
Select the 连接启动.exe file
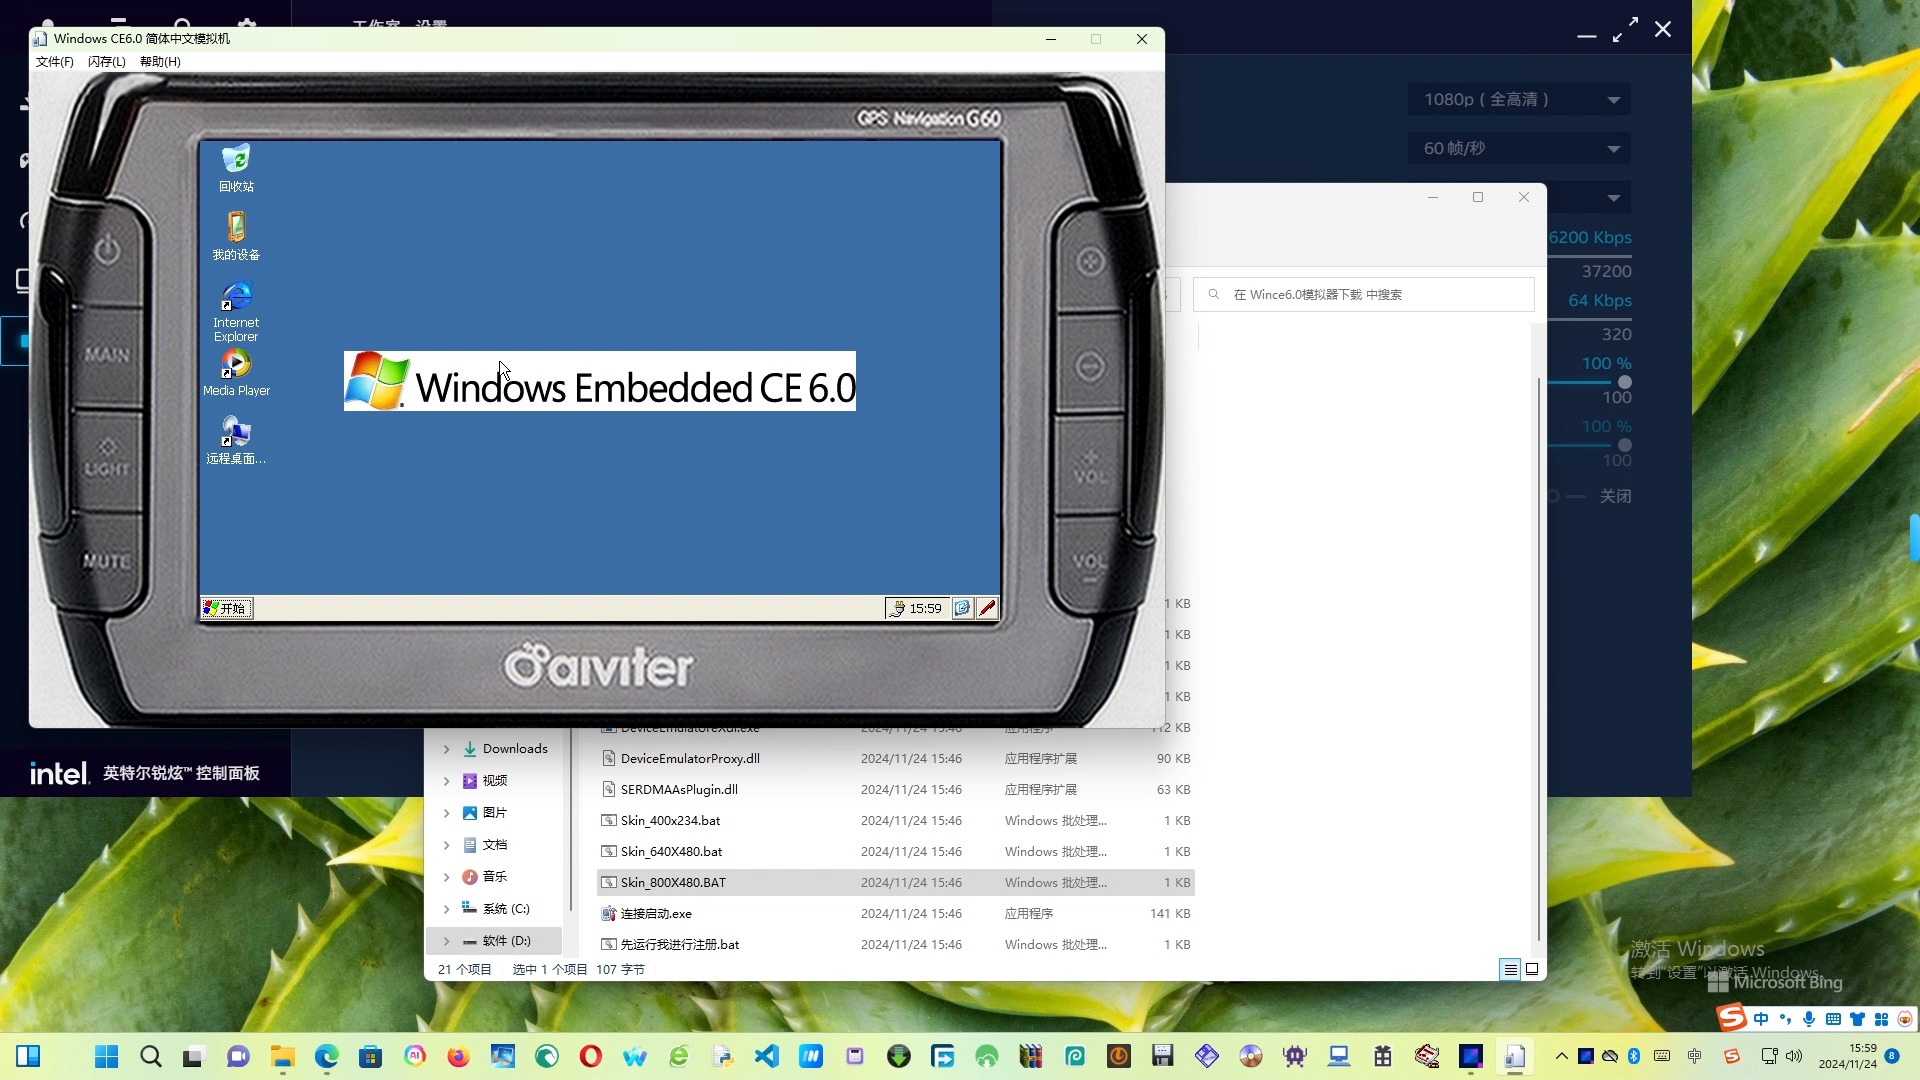[x=896, y=913]
